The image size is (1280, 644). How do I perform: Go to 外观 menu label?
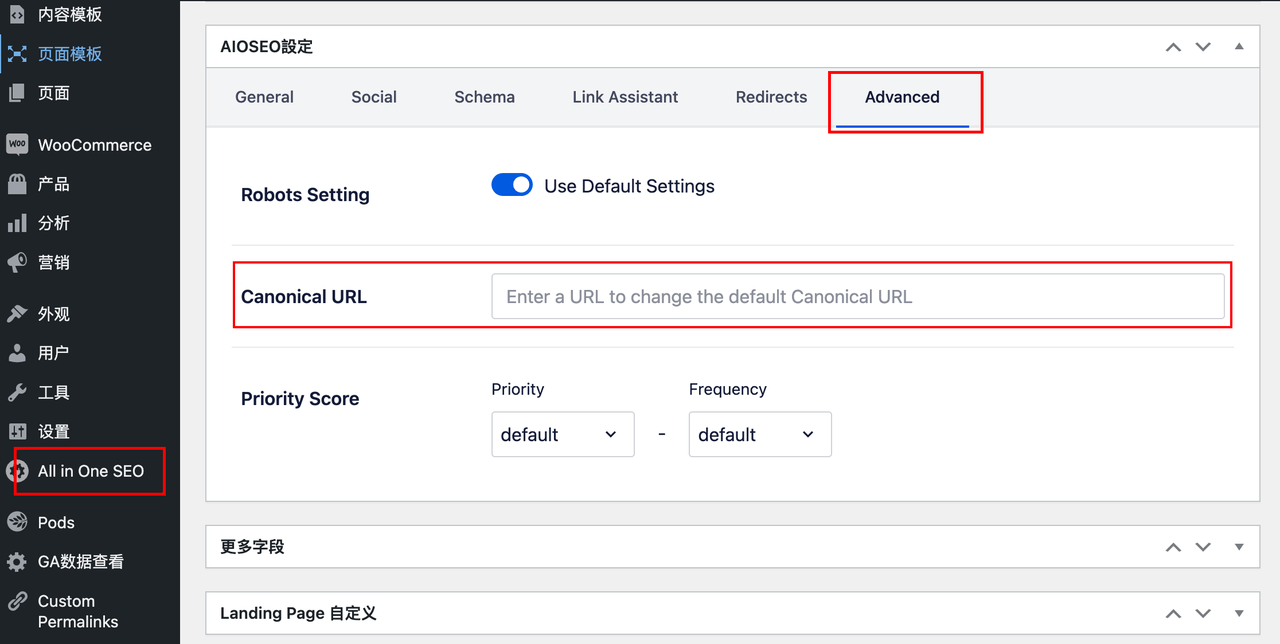[x=54, y=314]
